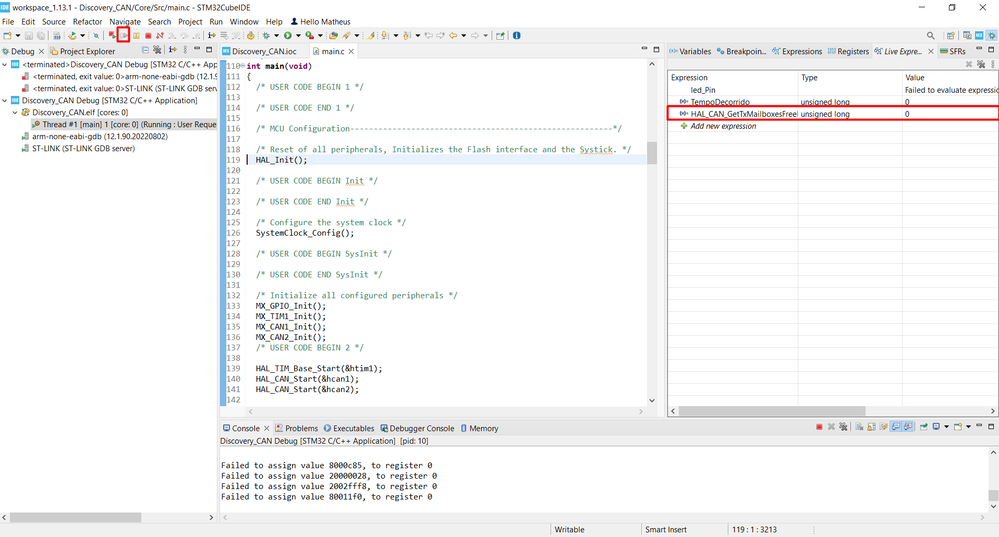Click the Resume debug button
999x537 pixels.
(124, 36)
